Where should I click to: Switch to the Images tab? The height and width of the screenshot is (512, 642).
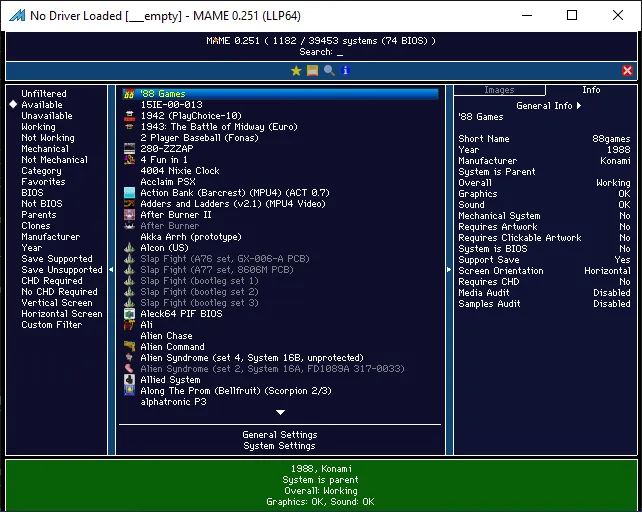[499, 90]
